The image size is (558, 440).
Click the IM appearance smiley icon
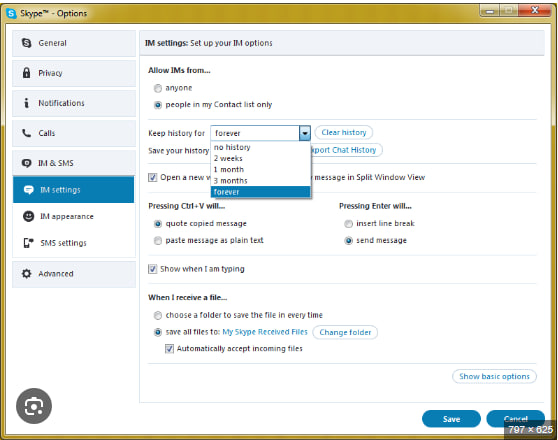coord(28,216)
